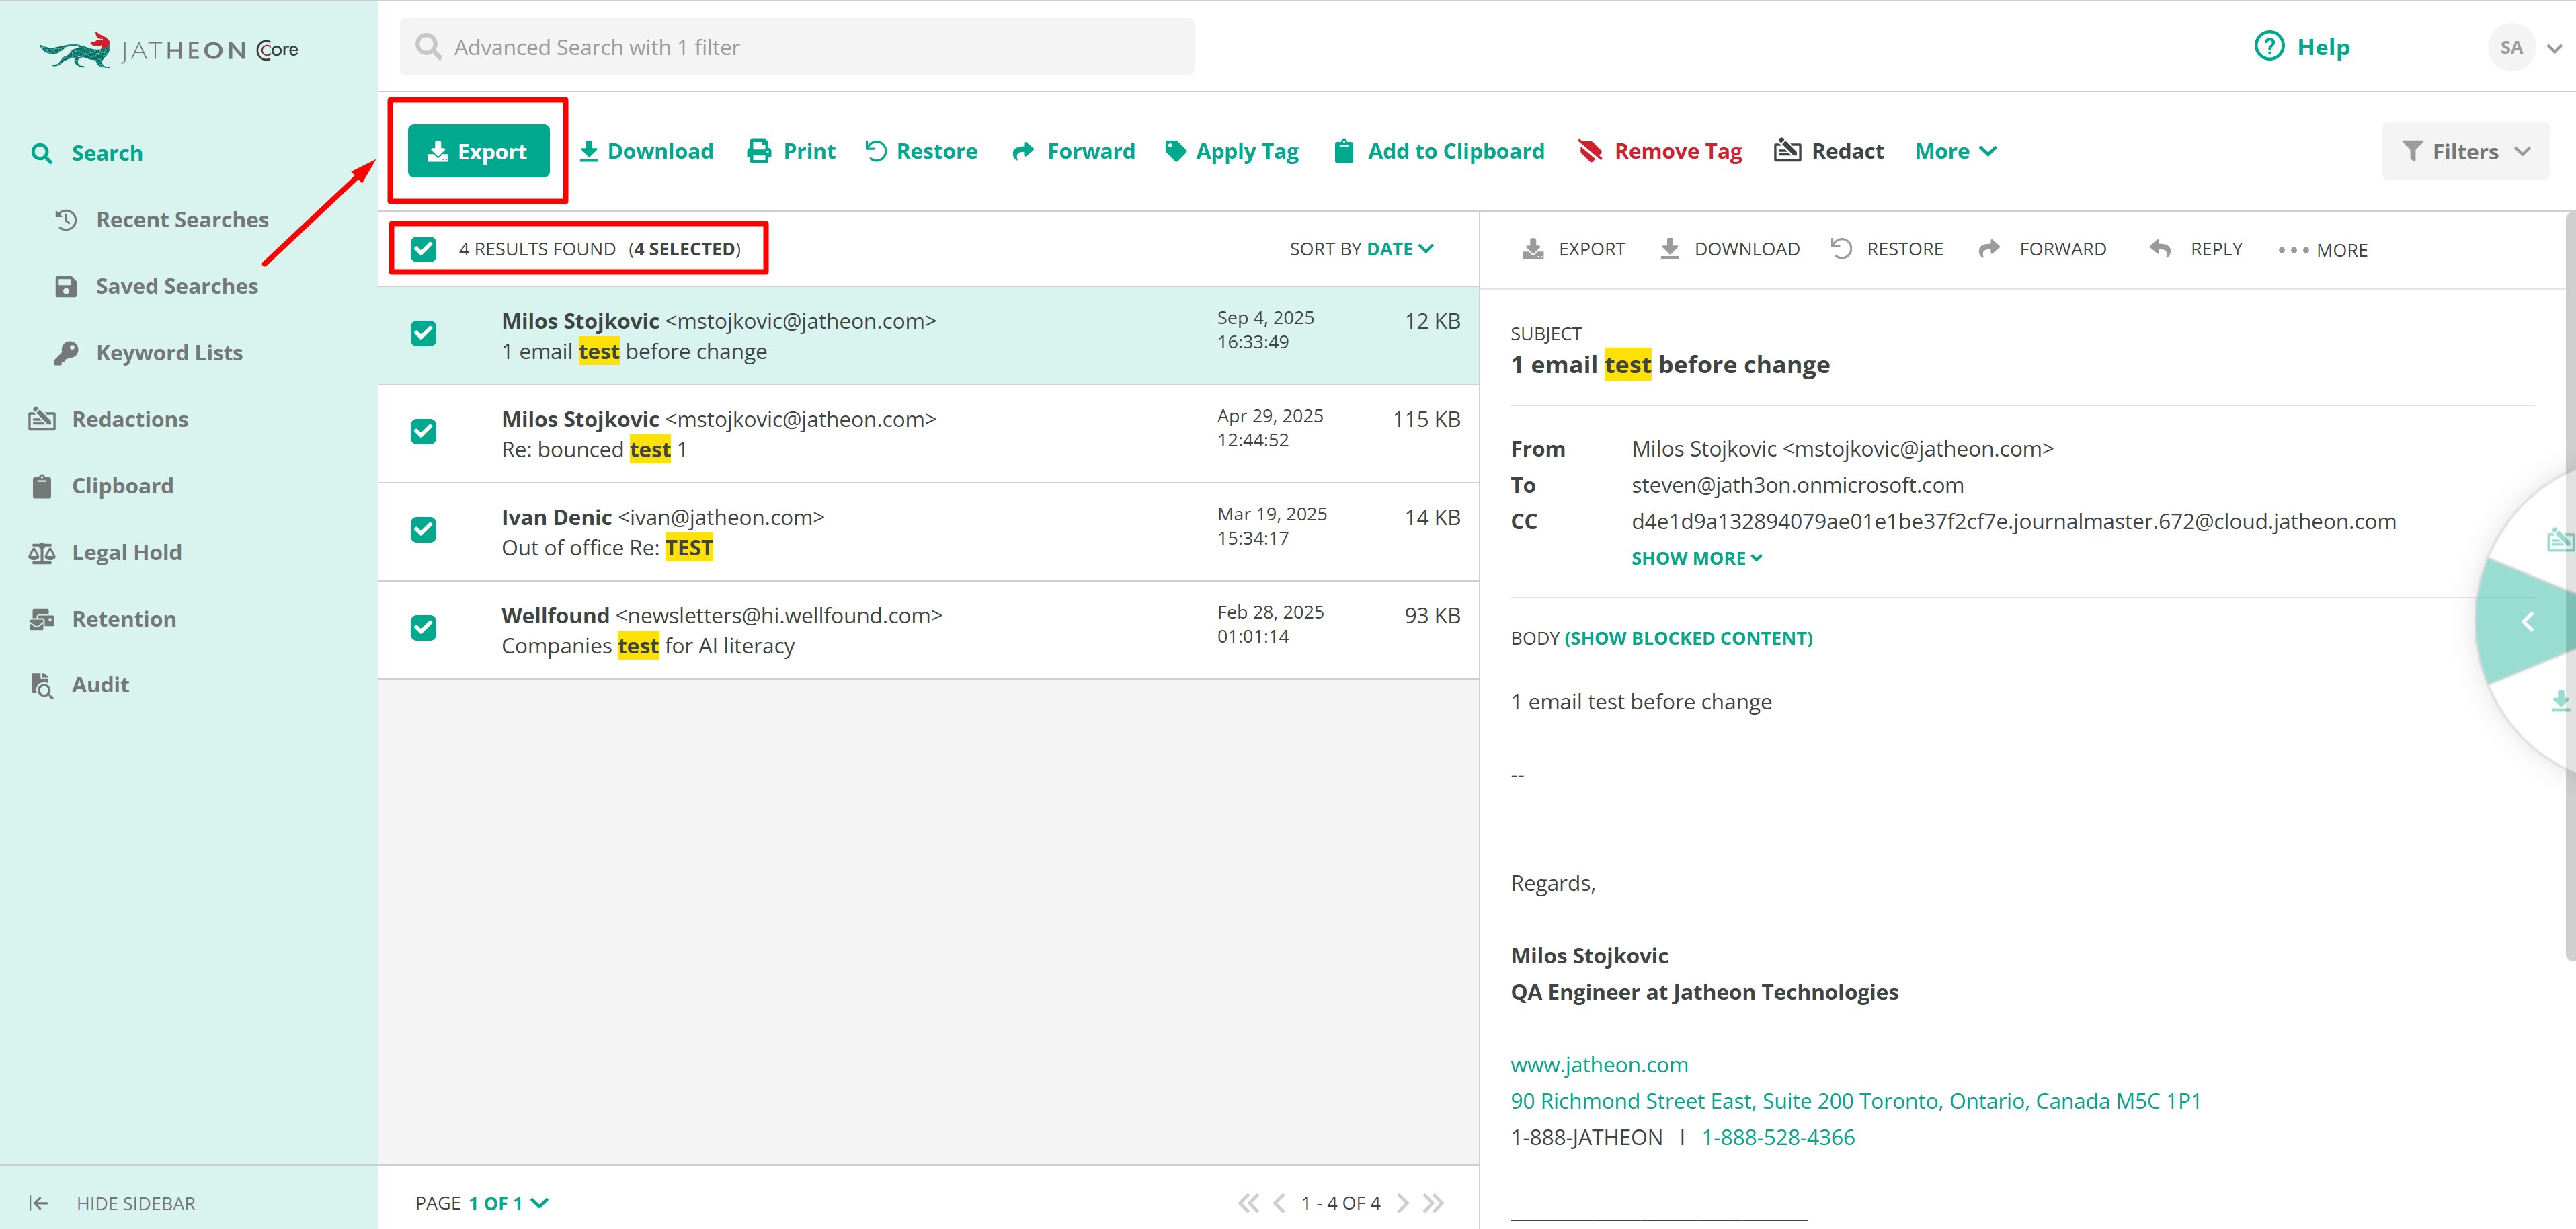The height and width of the screenshot is (1229, 2576).
Task: Click the Apply Tag icon
Action: [x=1176, y=151]
